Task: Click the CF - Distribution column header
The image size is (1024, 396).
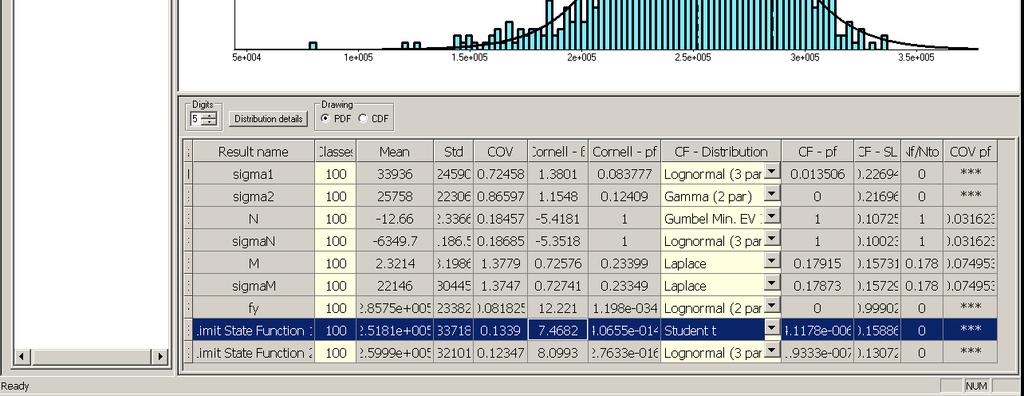Action: [721, 152]
